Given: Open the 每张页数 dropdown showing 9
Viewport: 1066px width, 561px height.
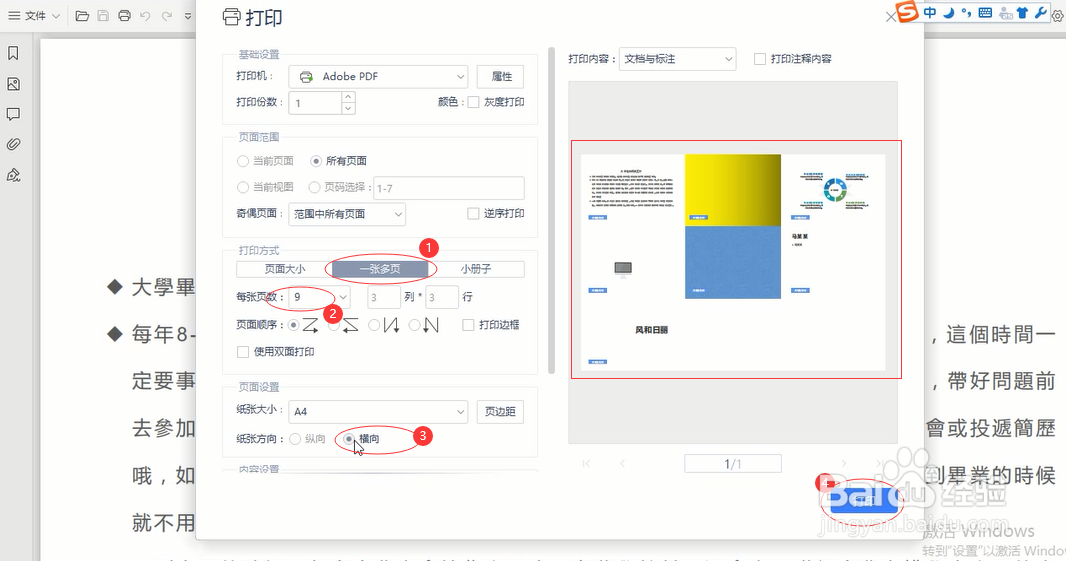Looking at the screenshot, I should tap(320, 297).
